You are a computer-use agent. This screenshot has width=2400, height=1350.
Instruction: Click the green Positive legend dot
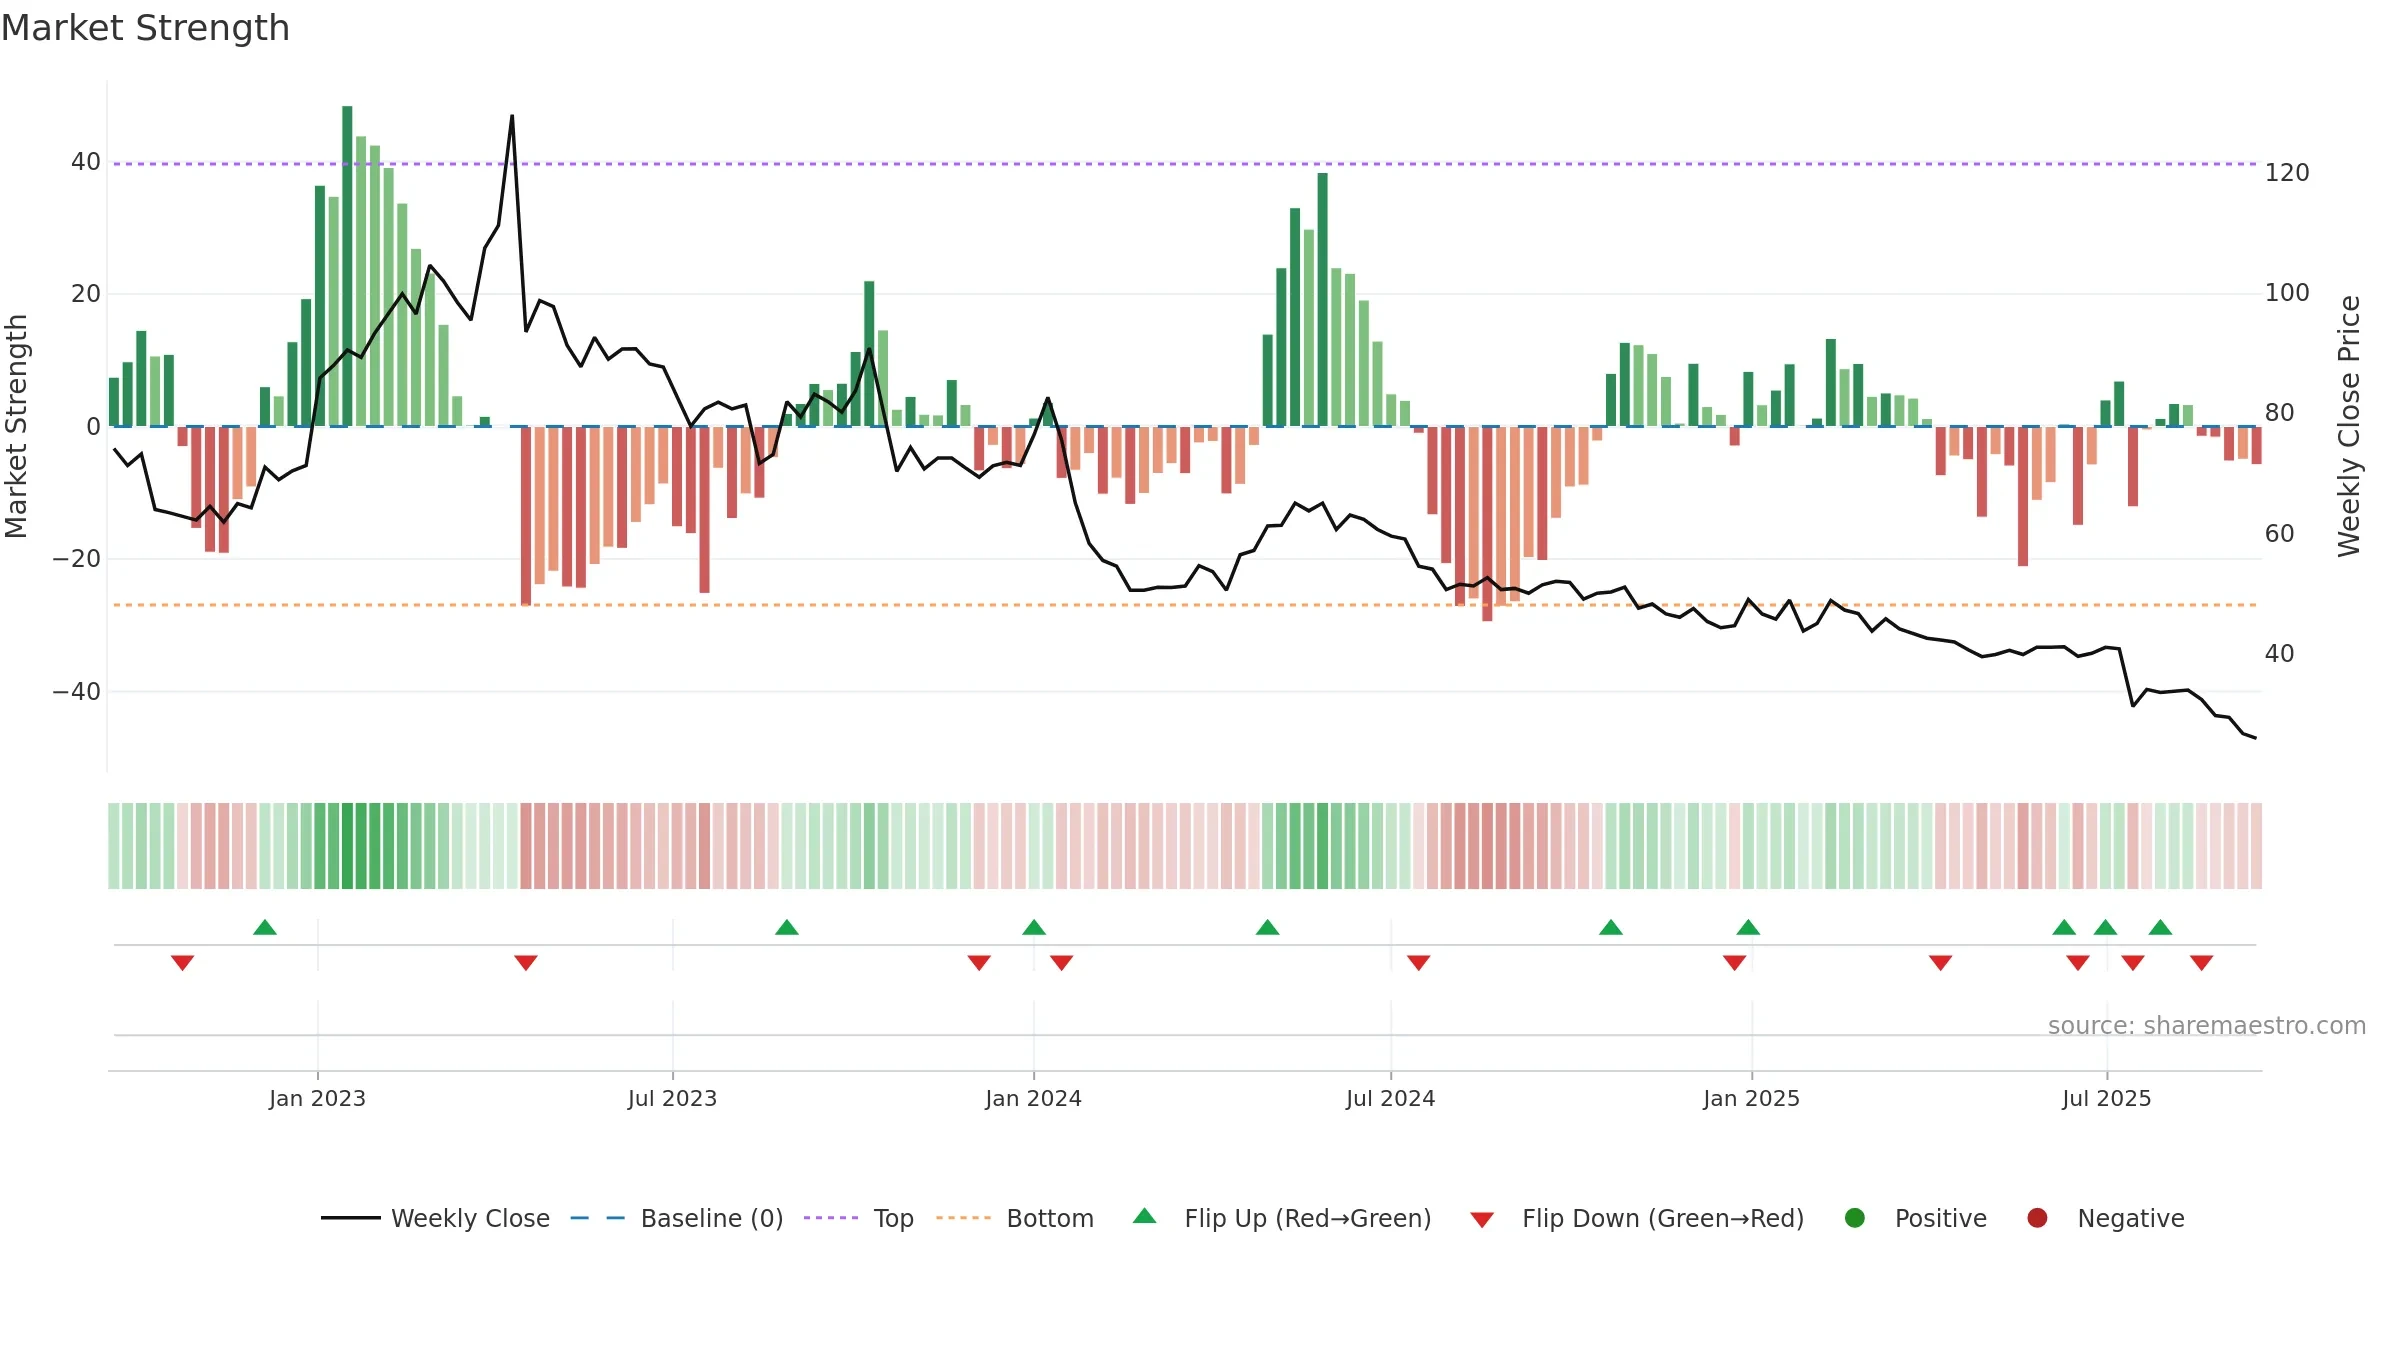pos(1855,1218)
